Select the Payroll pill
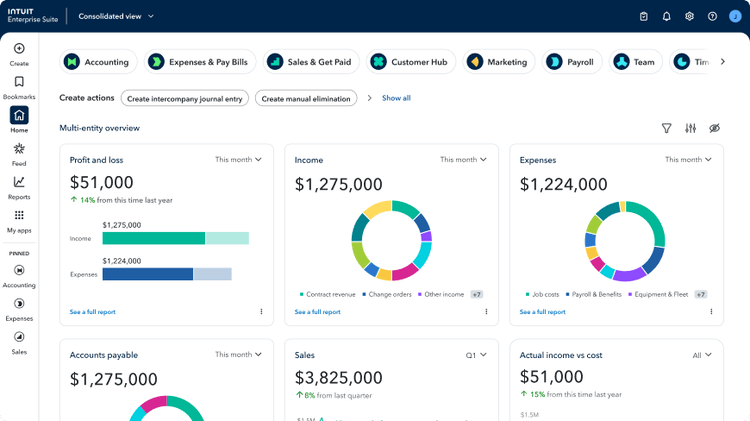 [x=572, y=62]
